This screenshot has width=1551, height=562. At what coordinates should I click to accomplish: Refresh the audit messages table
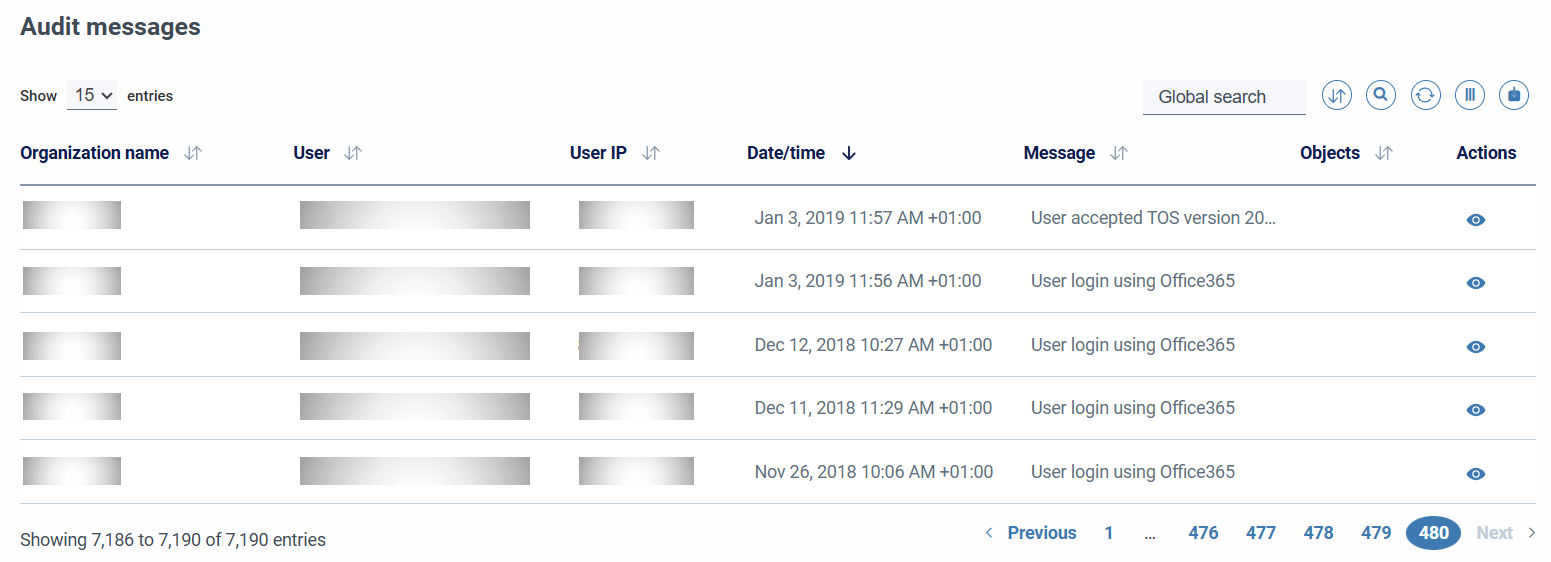(x=1425, y=96)
